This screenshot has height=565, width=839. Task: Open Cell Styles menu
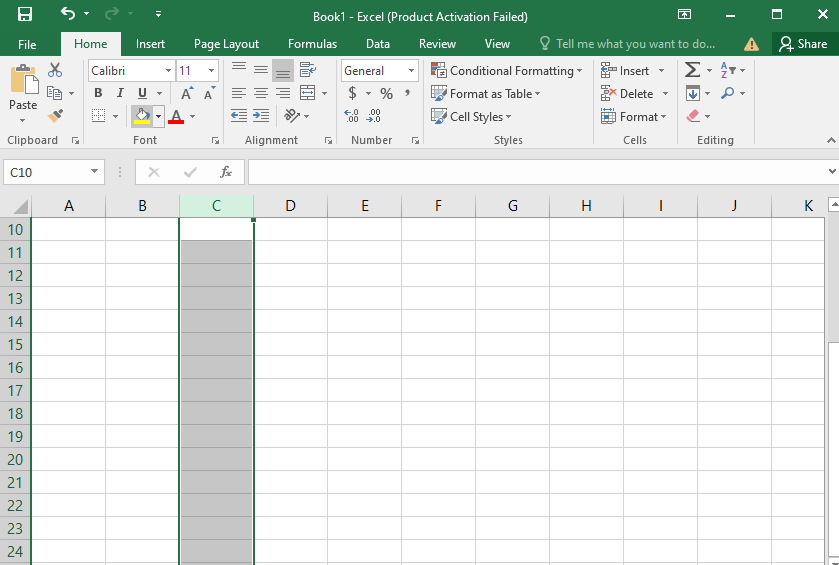pyautogui.click(x=471, y=117)
